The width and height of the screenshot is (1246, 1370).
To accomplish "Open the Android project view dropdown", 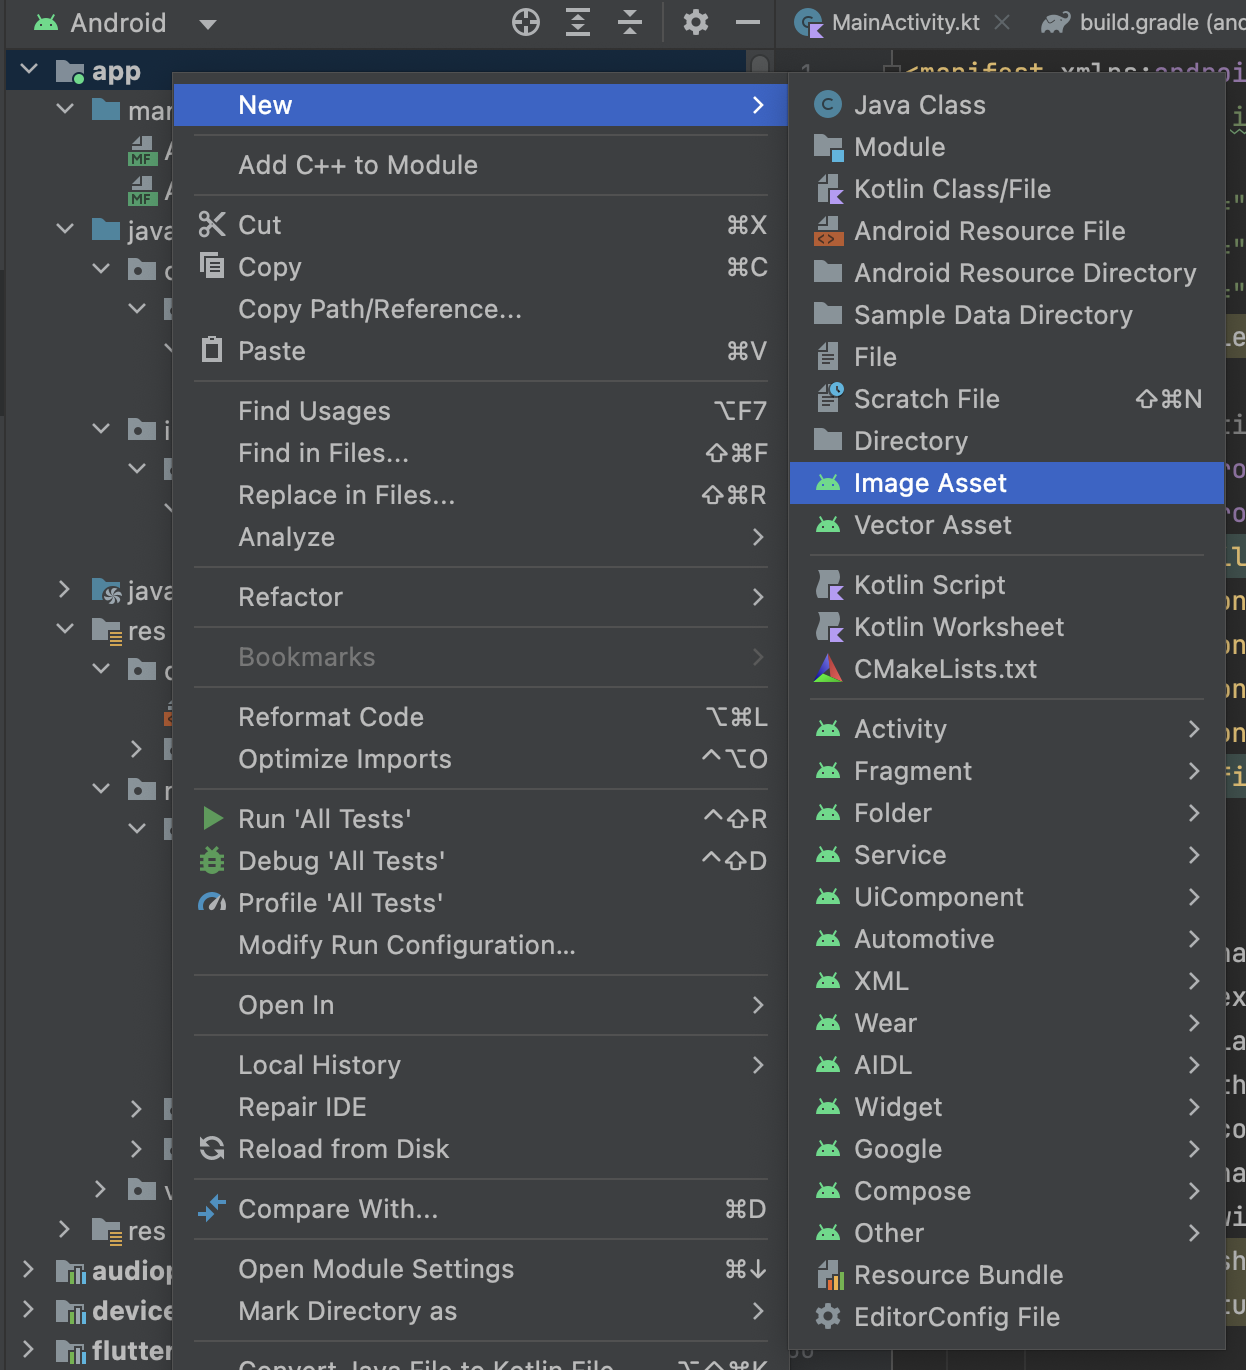I will click(208, 24).
